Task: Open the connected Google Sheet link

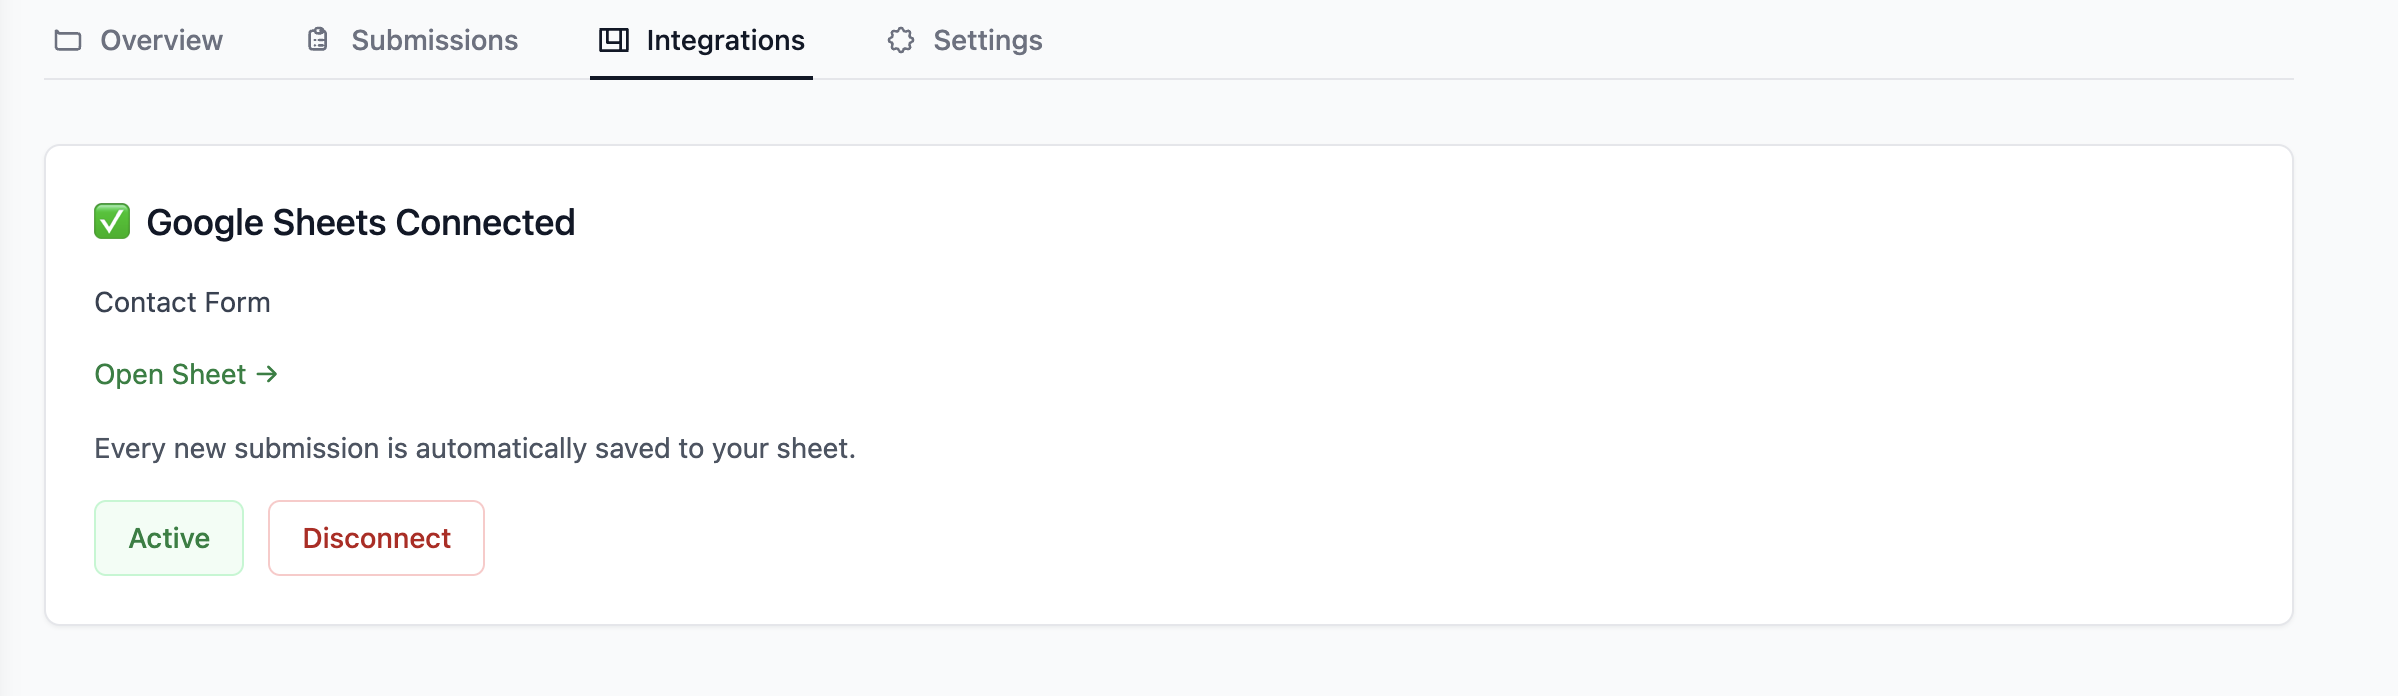Action: (171, 374)
